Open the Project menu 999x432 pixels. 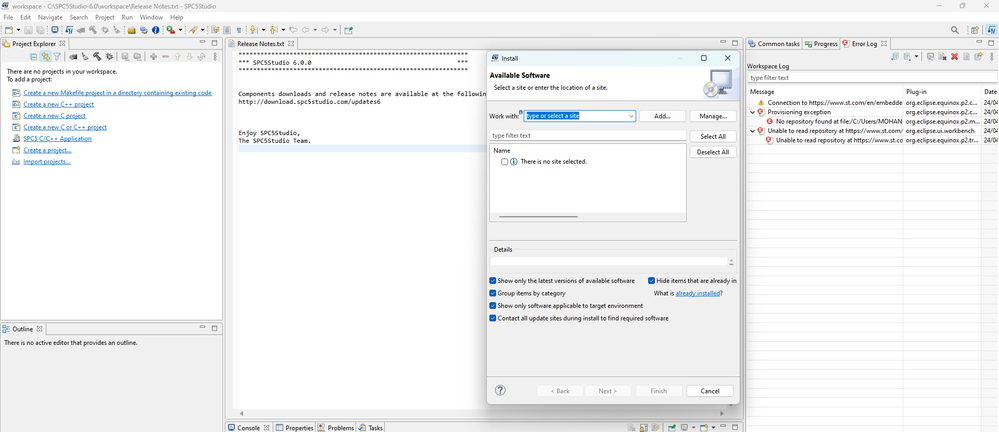pos(105,17)
